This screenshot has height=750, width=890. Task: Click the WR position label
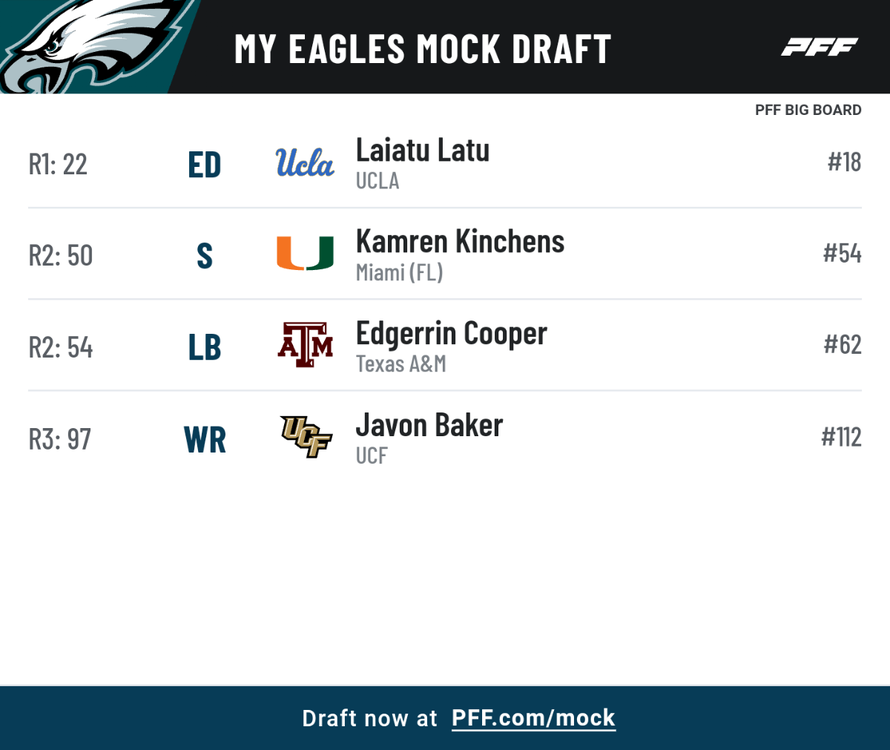(205, 440)
